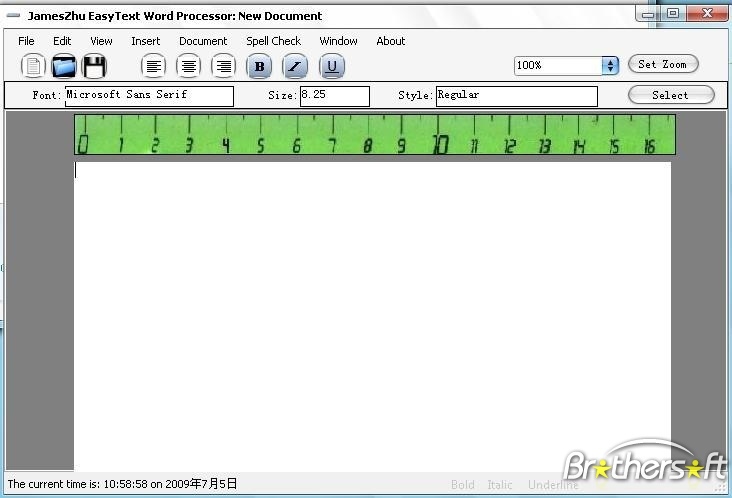Open the View menu

101,41
